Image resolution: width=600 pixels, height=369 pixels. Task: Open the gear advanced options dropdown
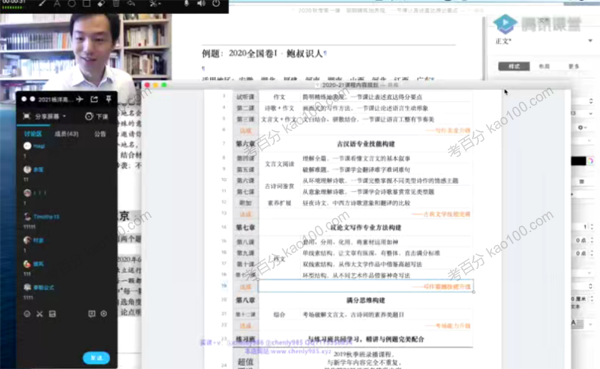click(x=582, y=127)
